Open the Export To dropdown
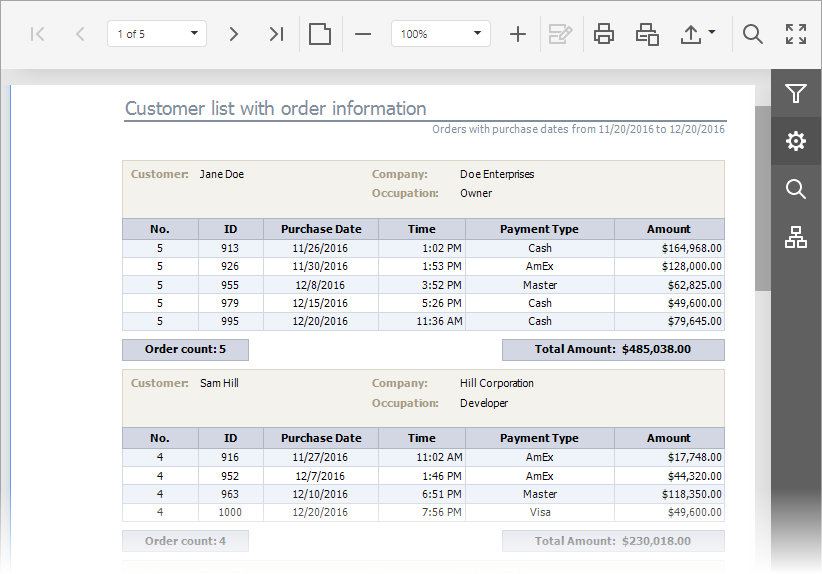 [x=698, y=34]
